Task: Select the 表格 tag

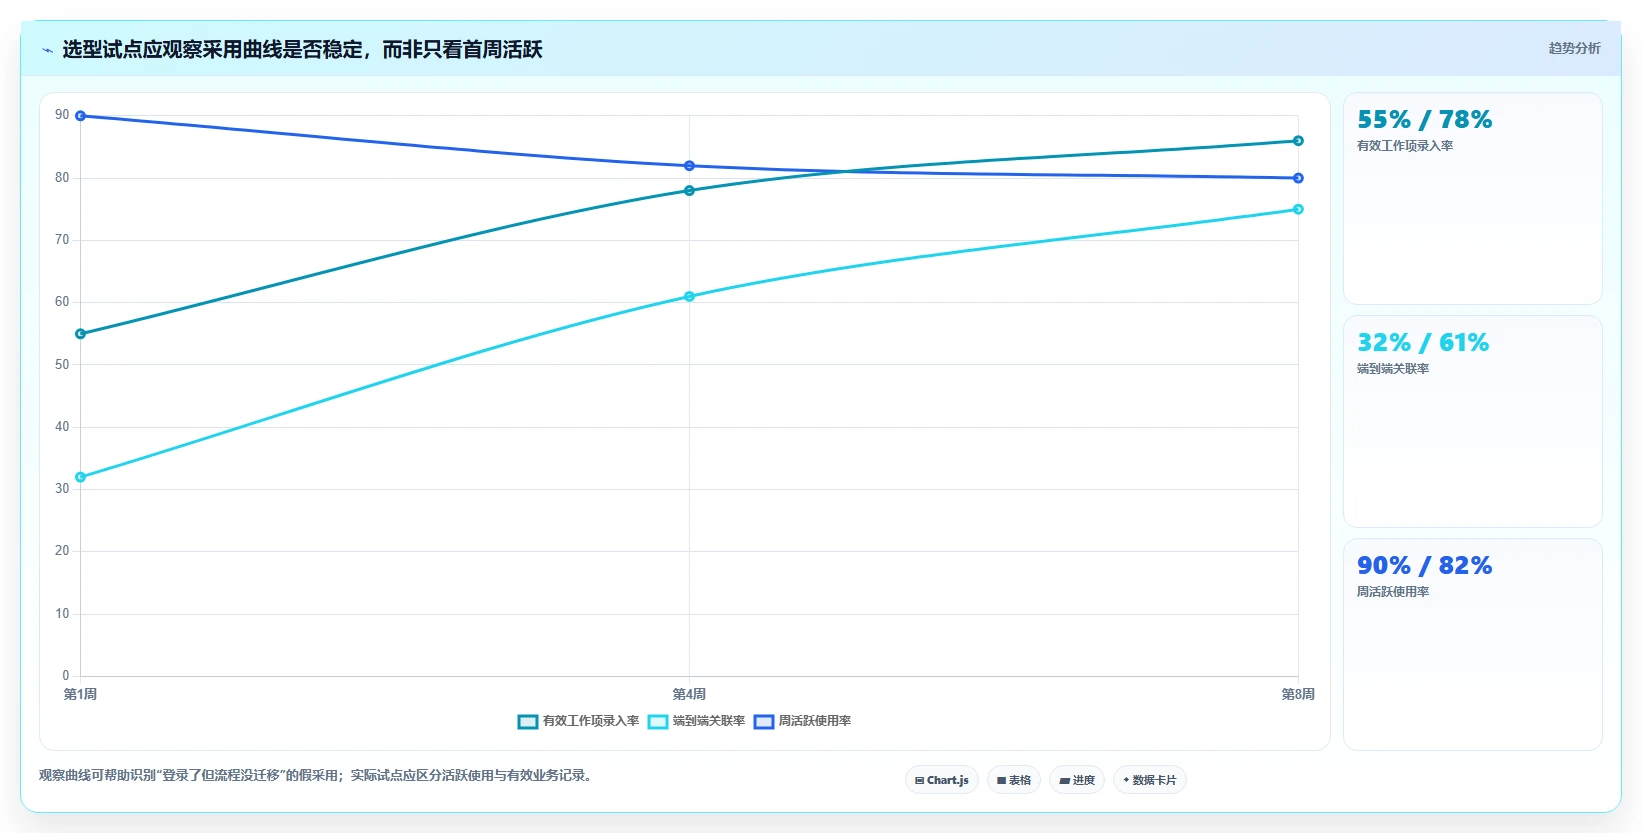Action: click(x=1014, y=780)
